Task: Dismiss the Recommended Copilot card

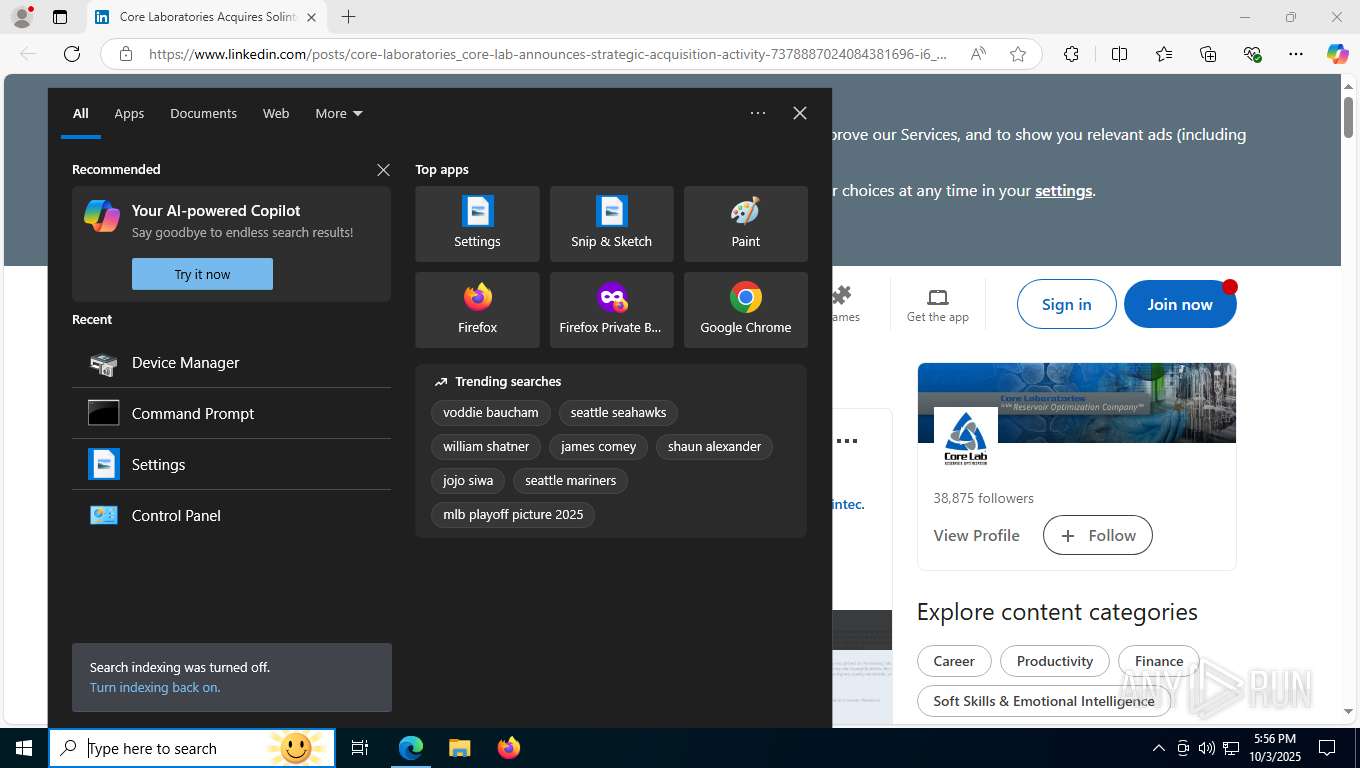Action: [x=383, y=170]
